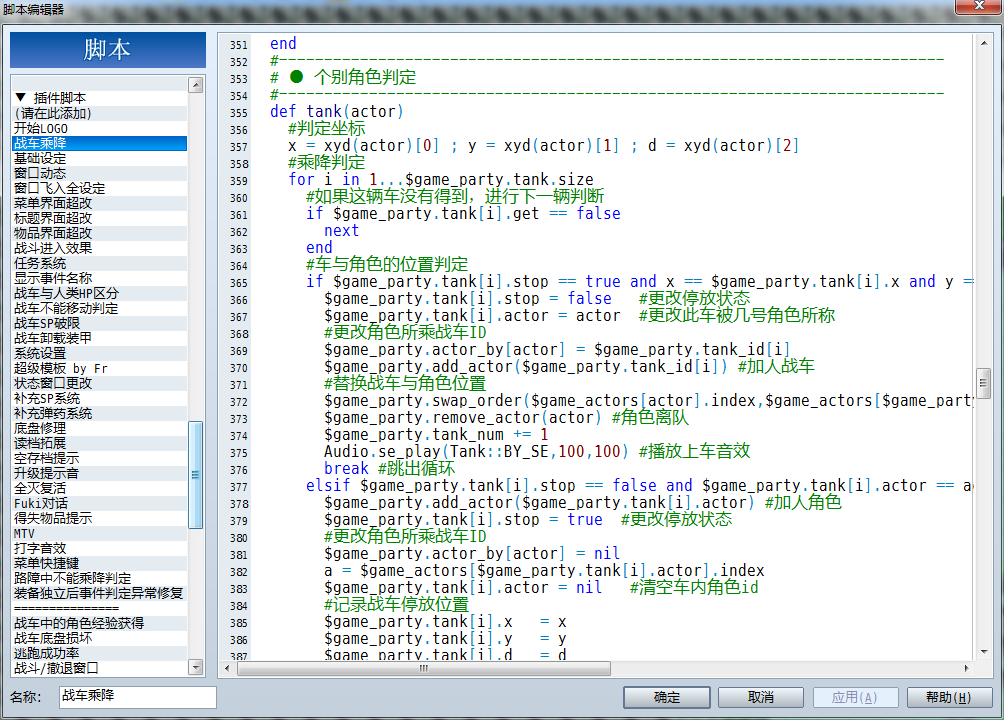The height and width of the screenshot is (720, 1004).
Task: Select the 底盘修理 script
Action: click(x=99, y=428)
